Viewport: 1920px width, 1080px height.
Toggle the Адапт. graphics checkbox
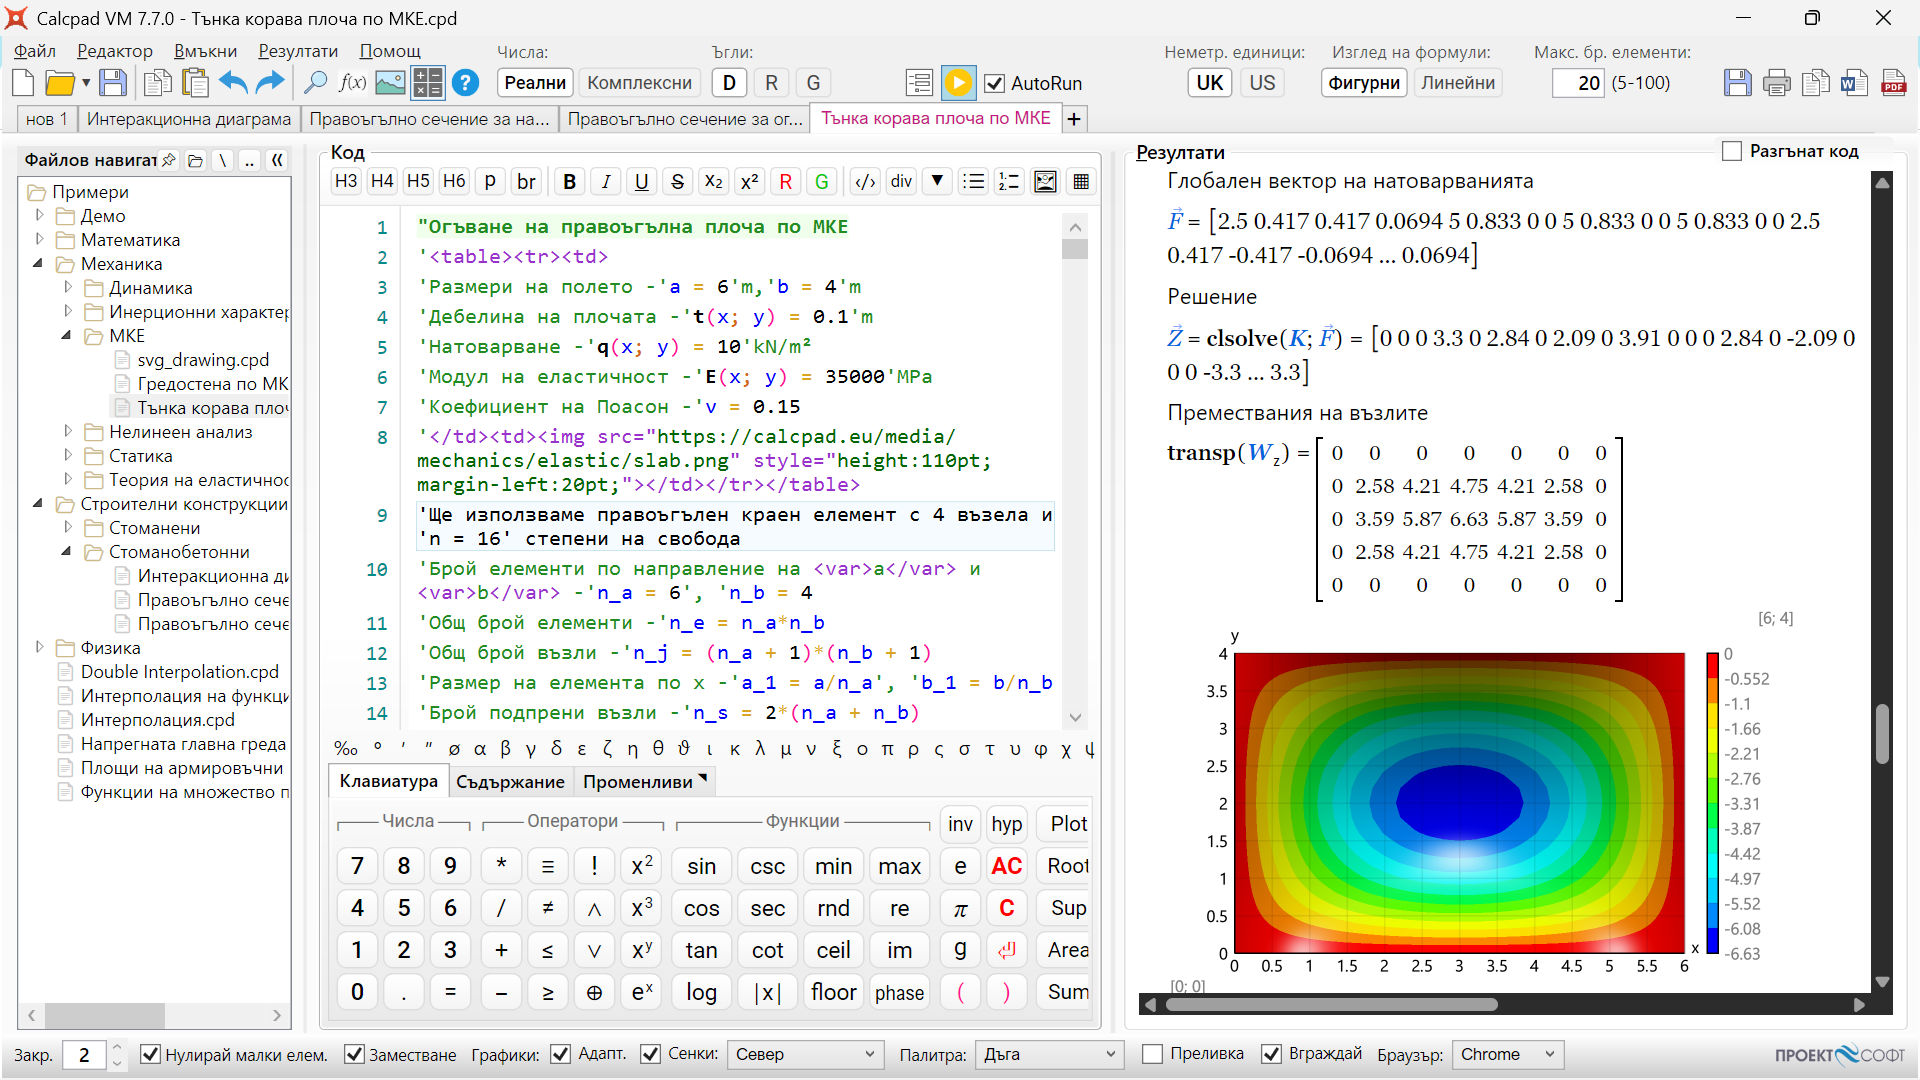561,1054
